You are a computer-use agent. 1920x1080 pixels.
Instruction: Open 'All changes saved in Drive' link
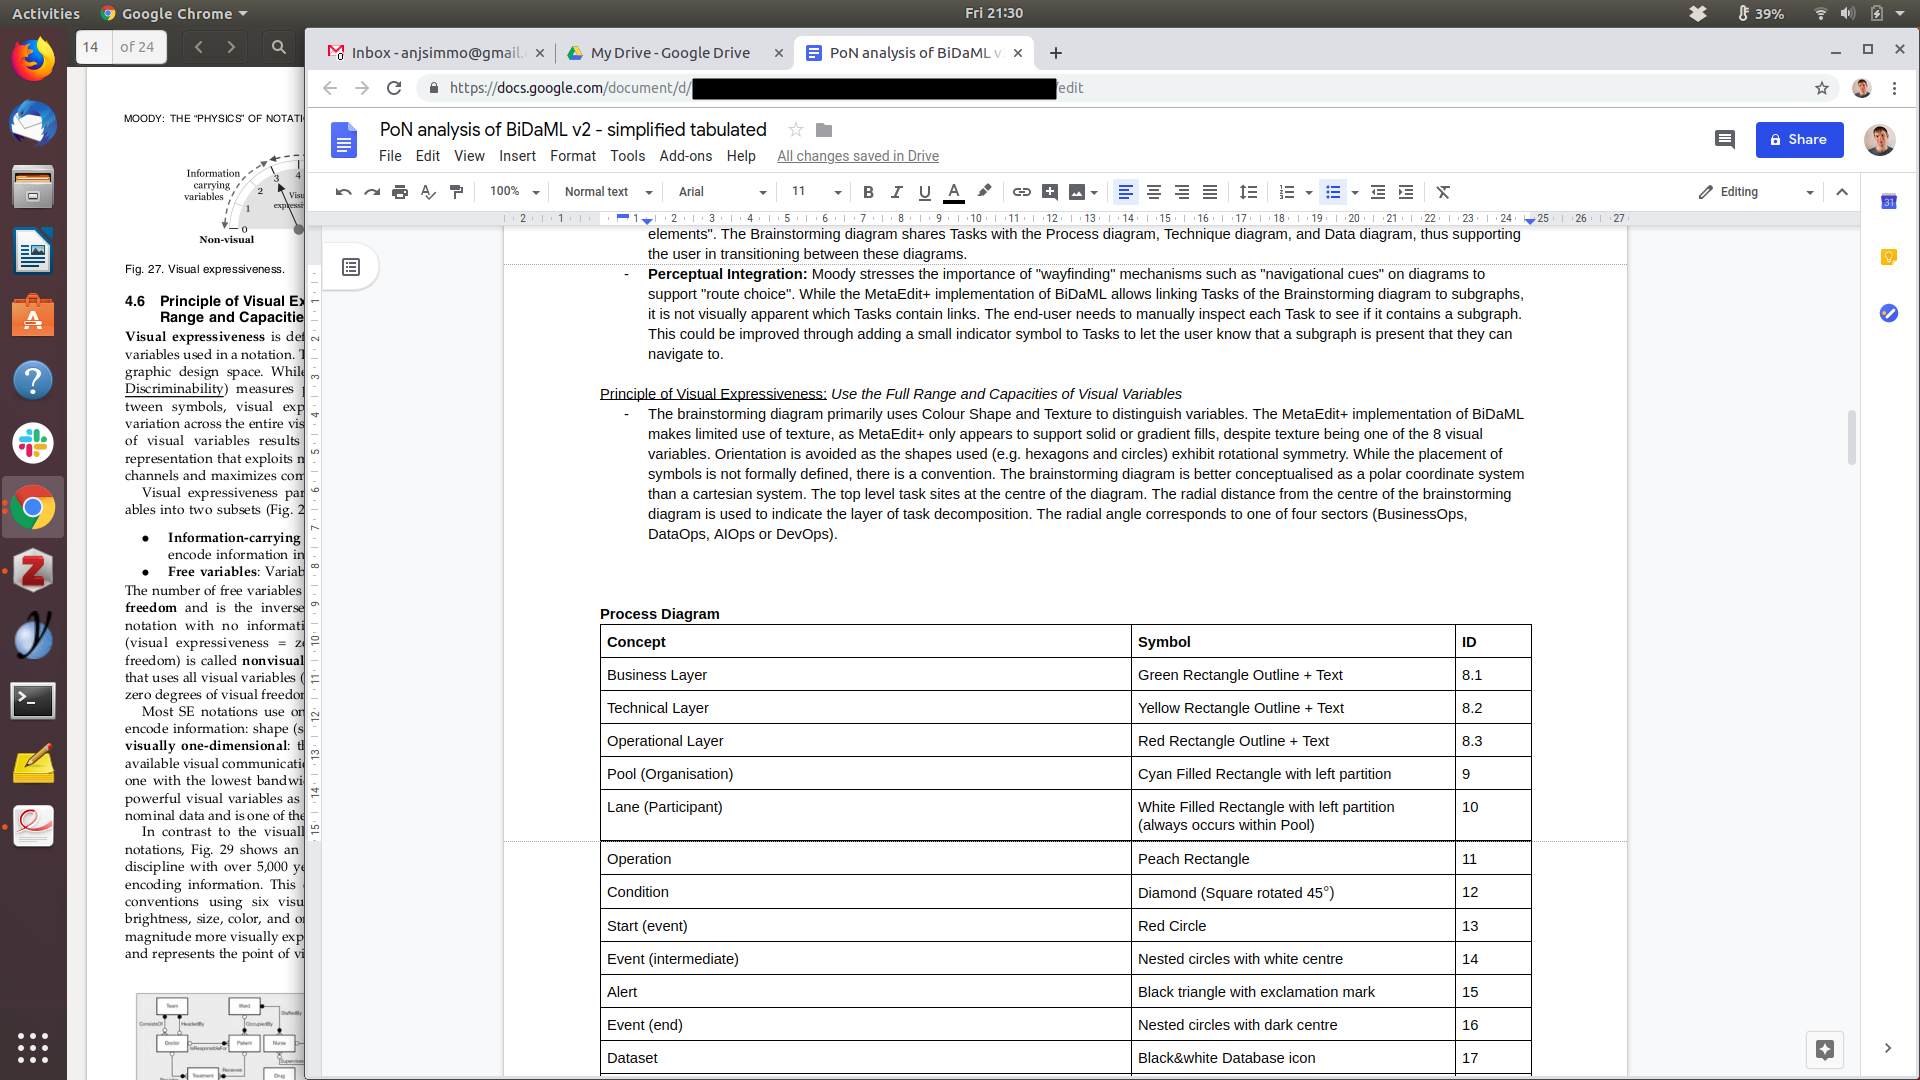pos(857,156)
